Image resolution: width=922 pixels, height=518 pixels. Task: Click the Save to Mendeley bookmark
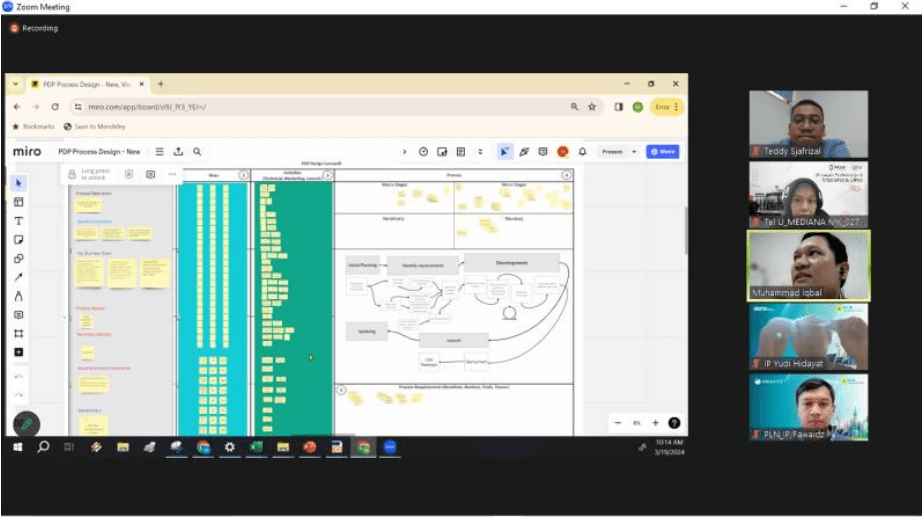(92, 127)
